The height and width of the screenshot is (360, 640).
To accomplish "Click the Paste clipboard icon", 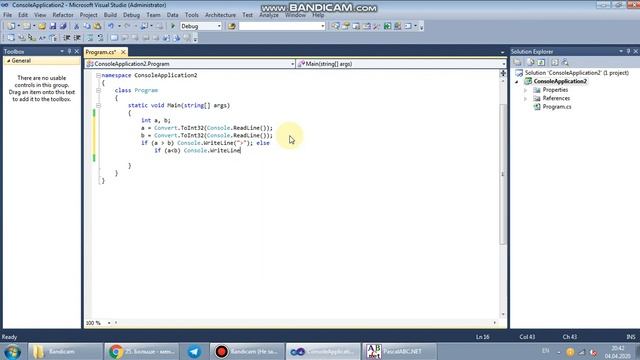I will 97,26.
